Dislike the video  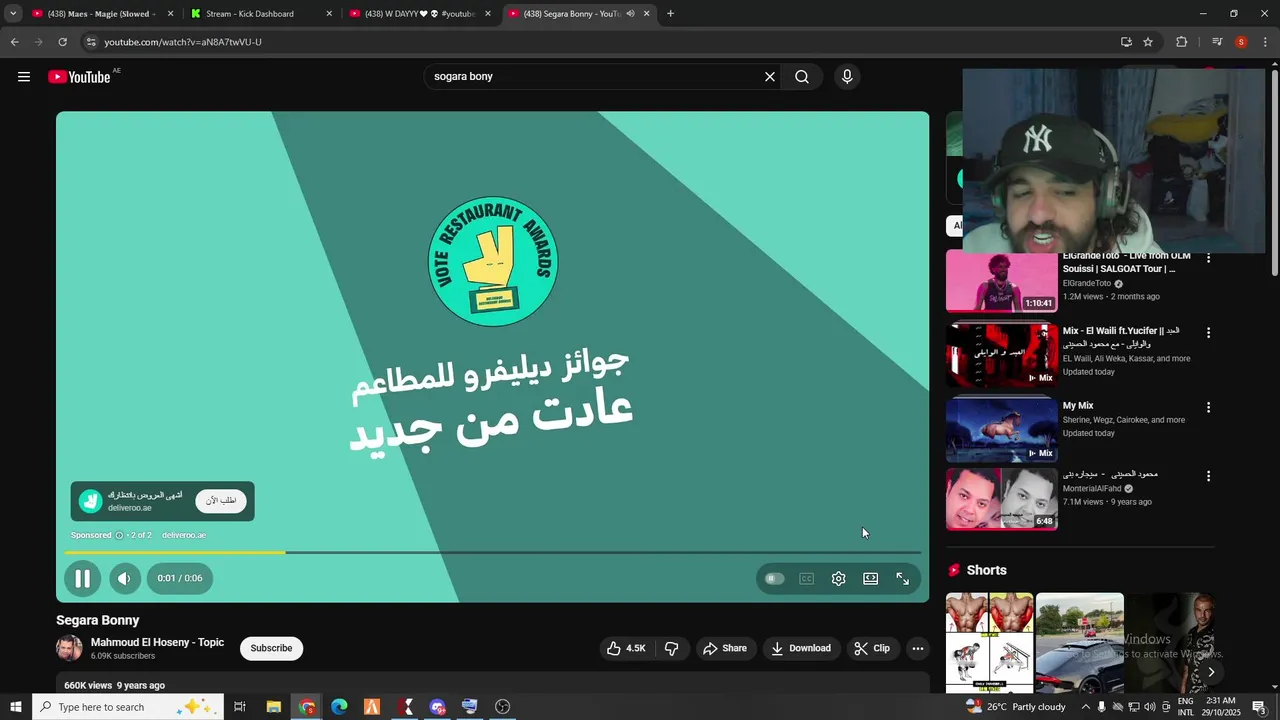[671, 648]
